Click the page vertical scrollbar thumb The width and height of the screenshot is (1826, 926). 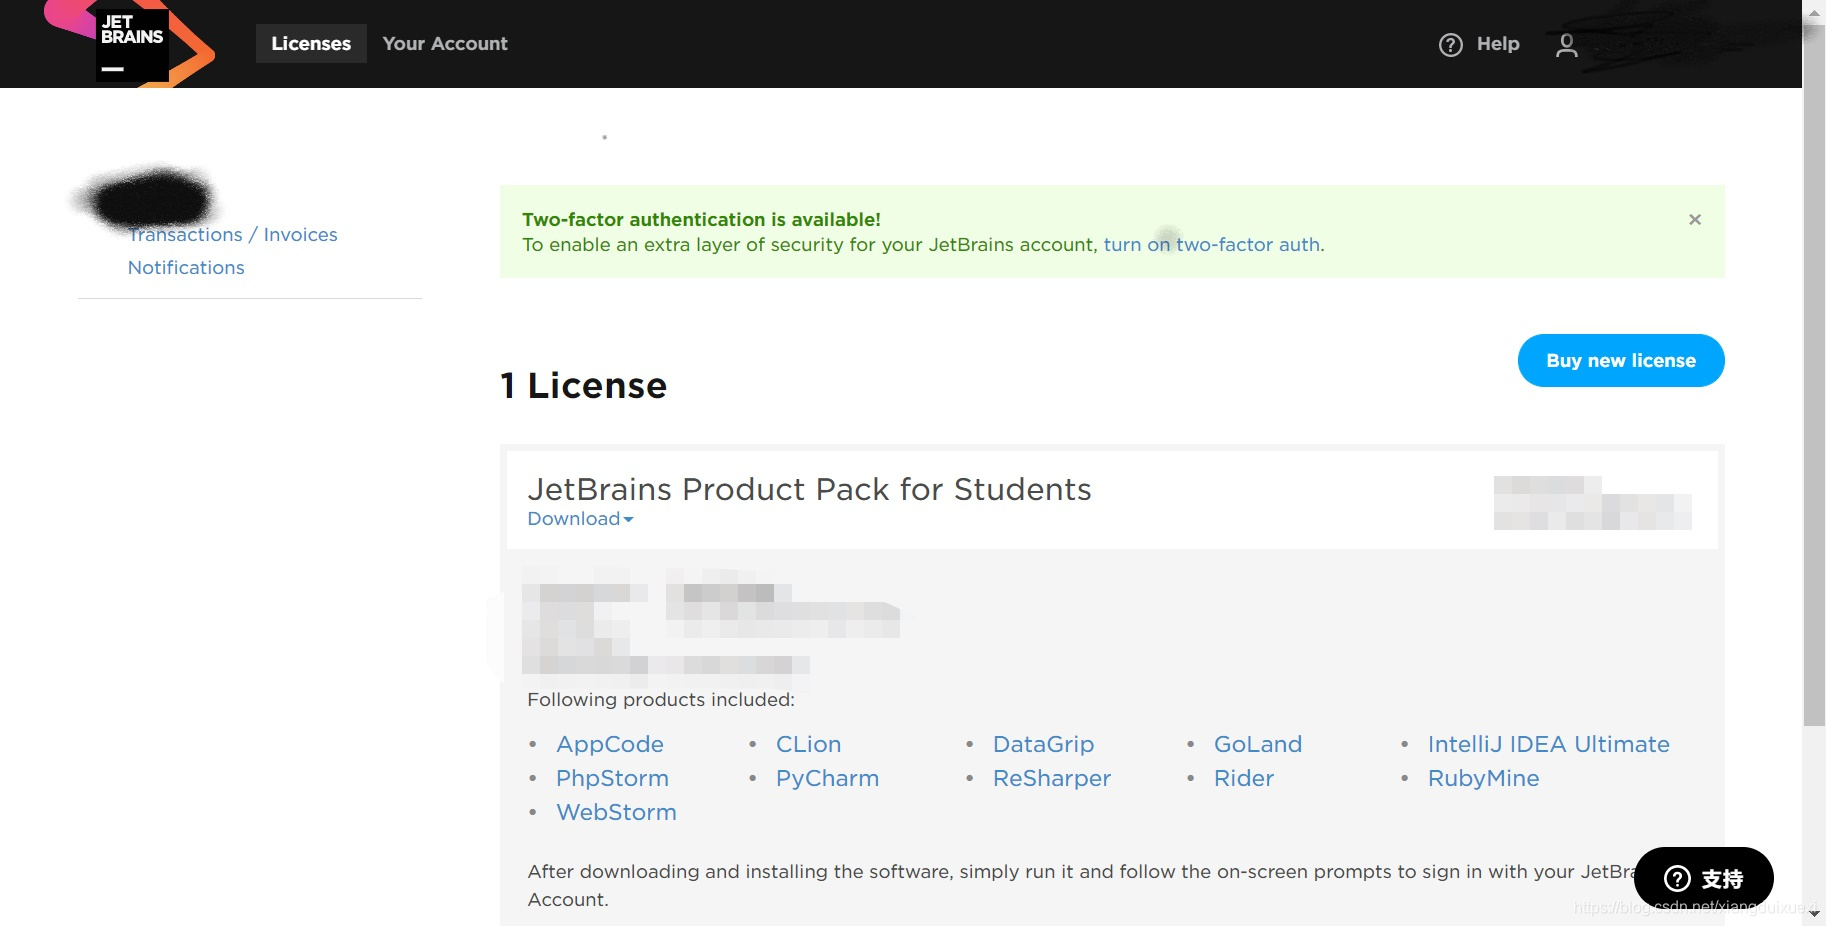pos(1814,375)
